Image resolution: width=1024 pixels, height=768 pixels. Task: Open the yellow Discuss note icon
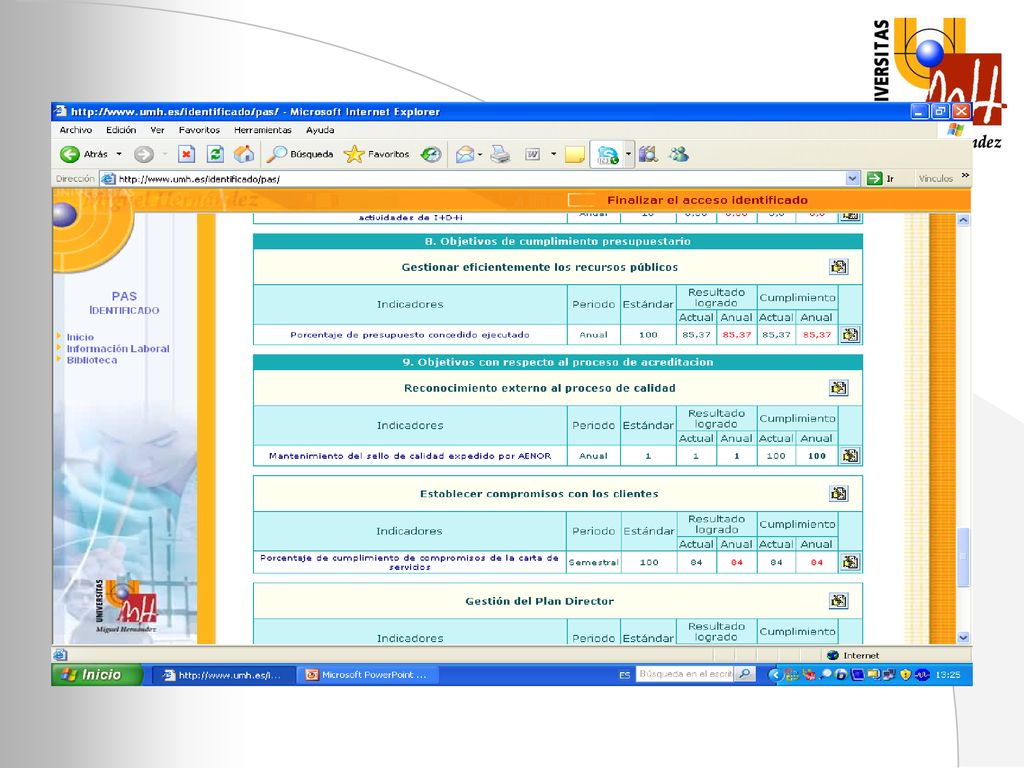tap(575, 155)
